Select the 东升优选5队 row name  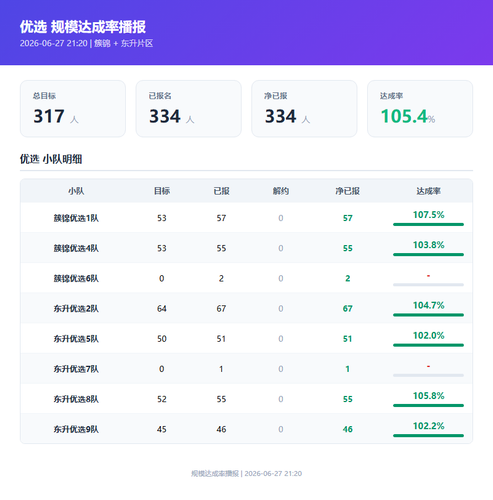(x=76, y=339)
